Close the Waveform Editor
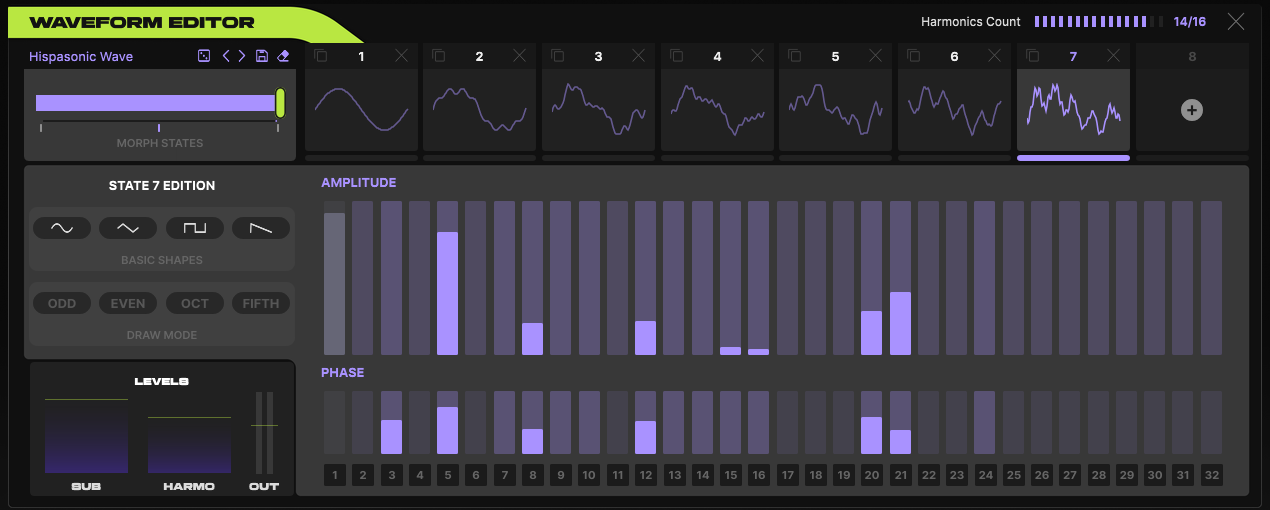 point(1237,21)
